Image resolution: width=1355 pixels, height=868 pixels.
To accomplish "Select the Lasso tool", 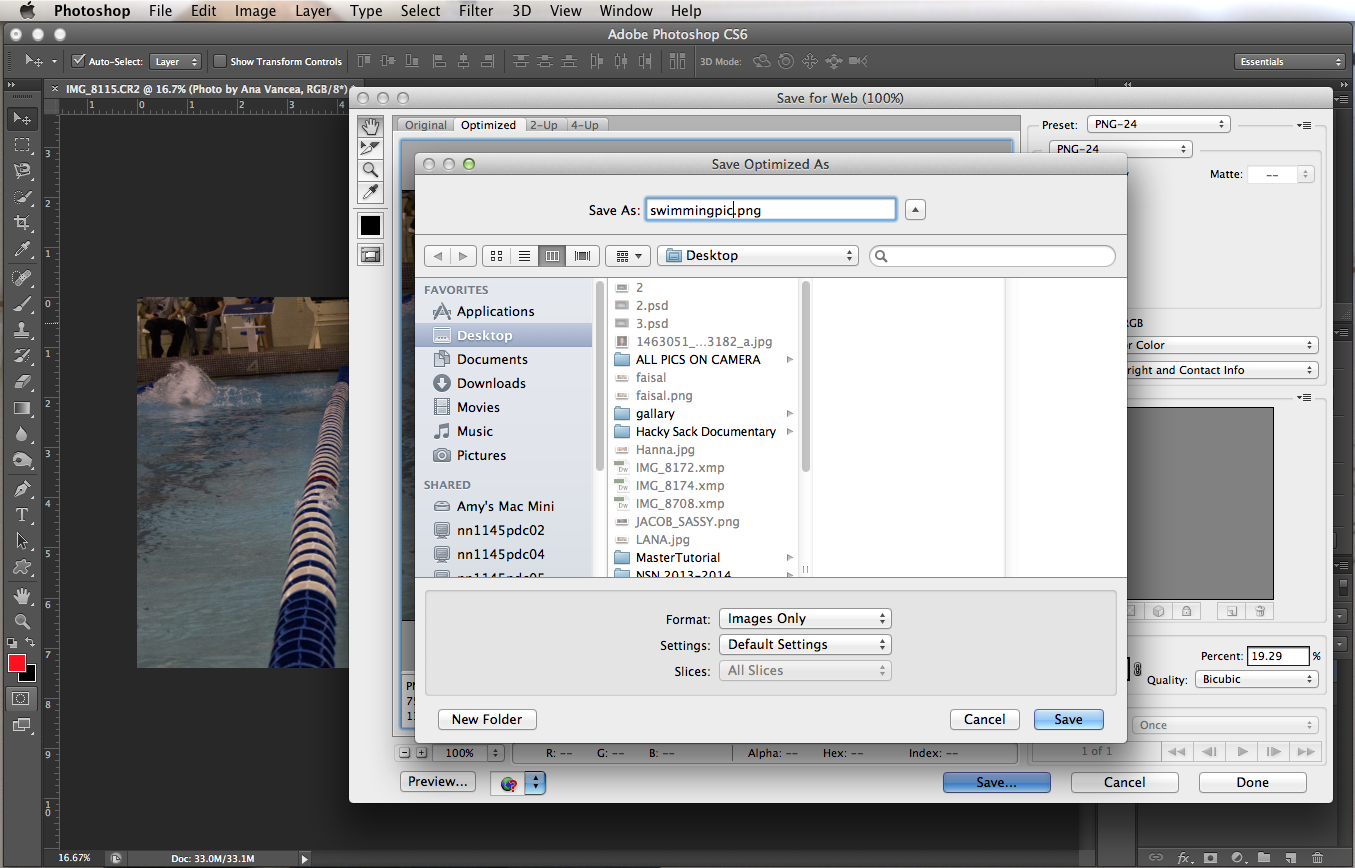I will tap(21, 171).
